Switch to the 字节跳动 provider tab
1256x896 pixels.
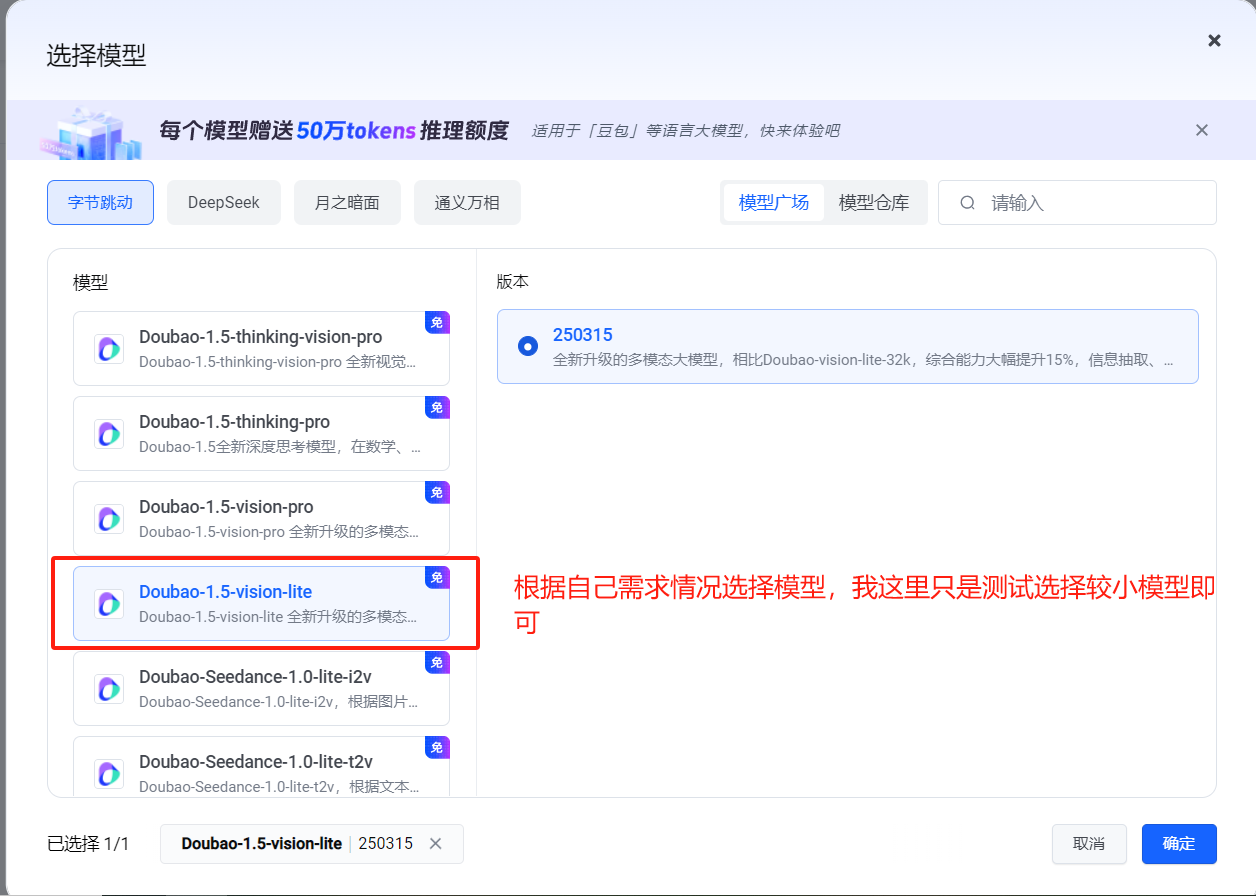pos(100,203)
